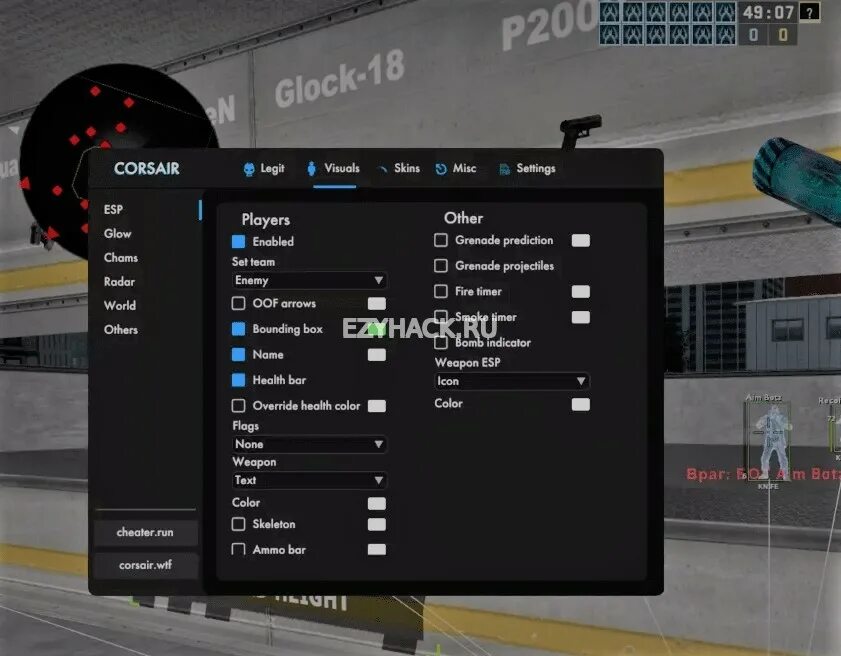Uncheck the Bounding box option
841x656 pixels.
click(239, 329)
